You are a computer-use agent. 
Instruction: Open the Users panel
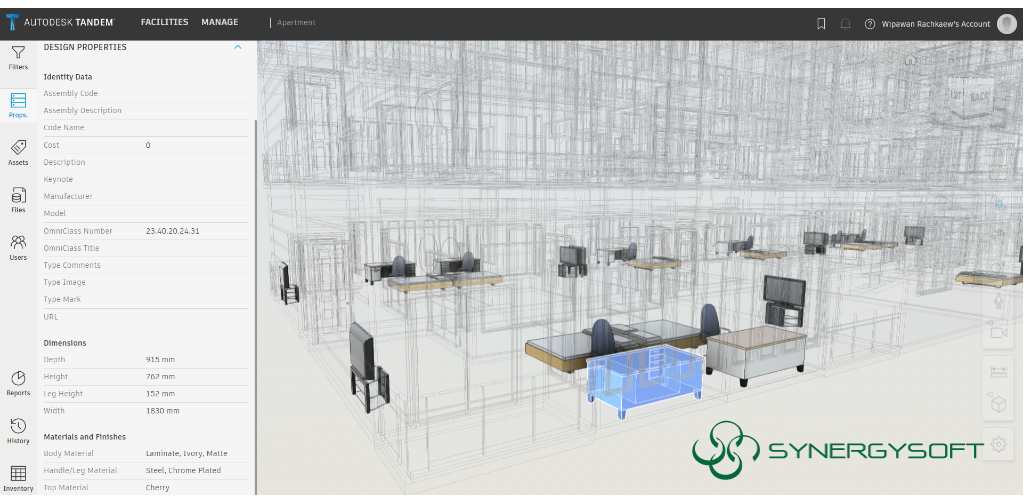click(18, 248)
